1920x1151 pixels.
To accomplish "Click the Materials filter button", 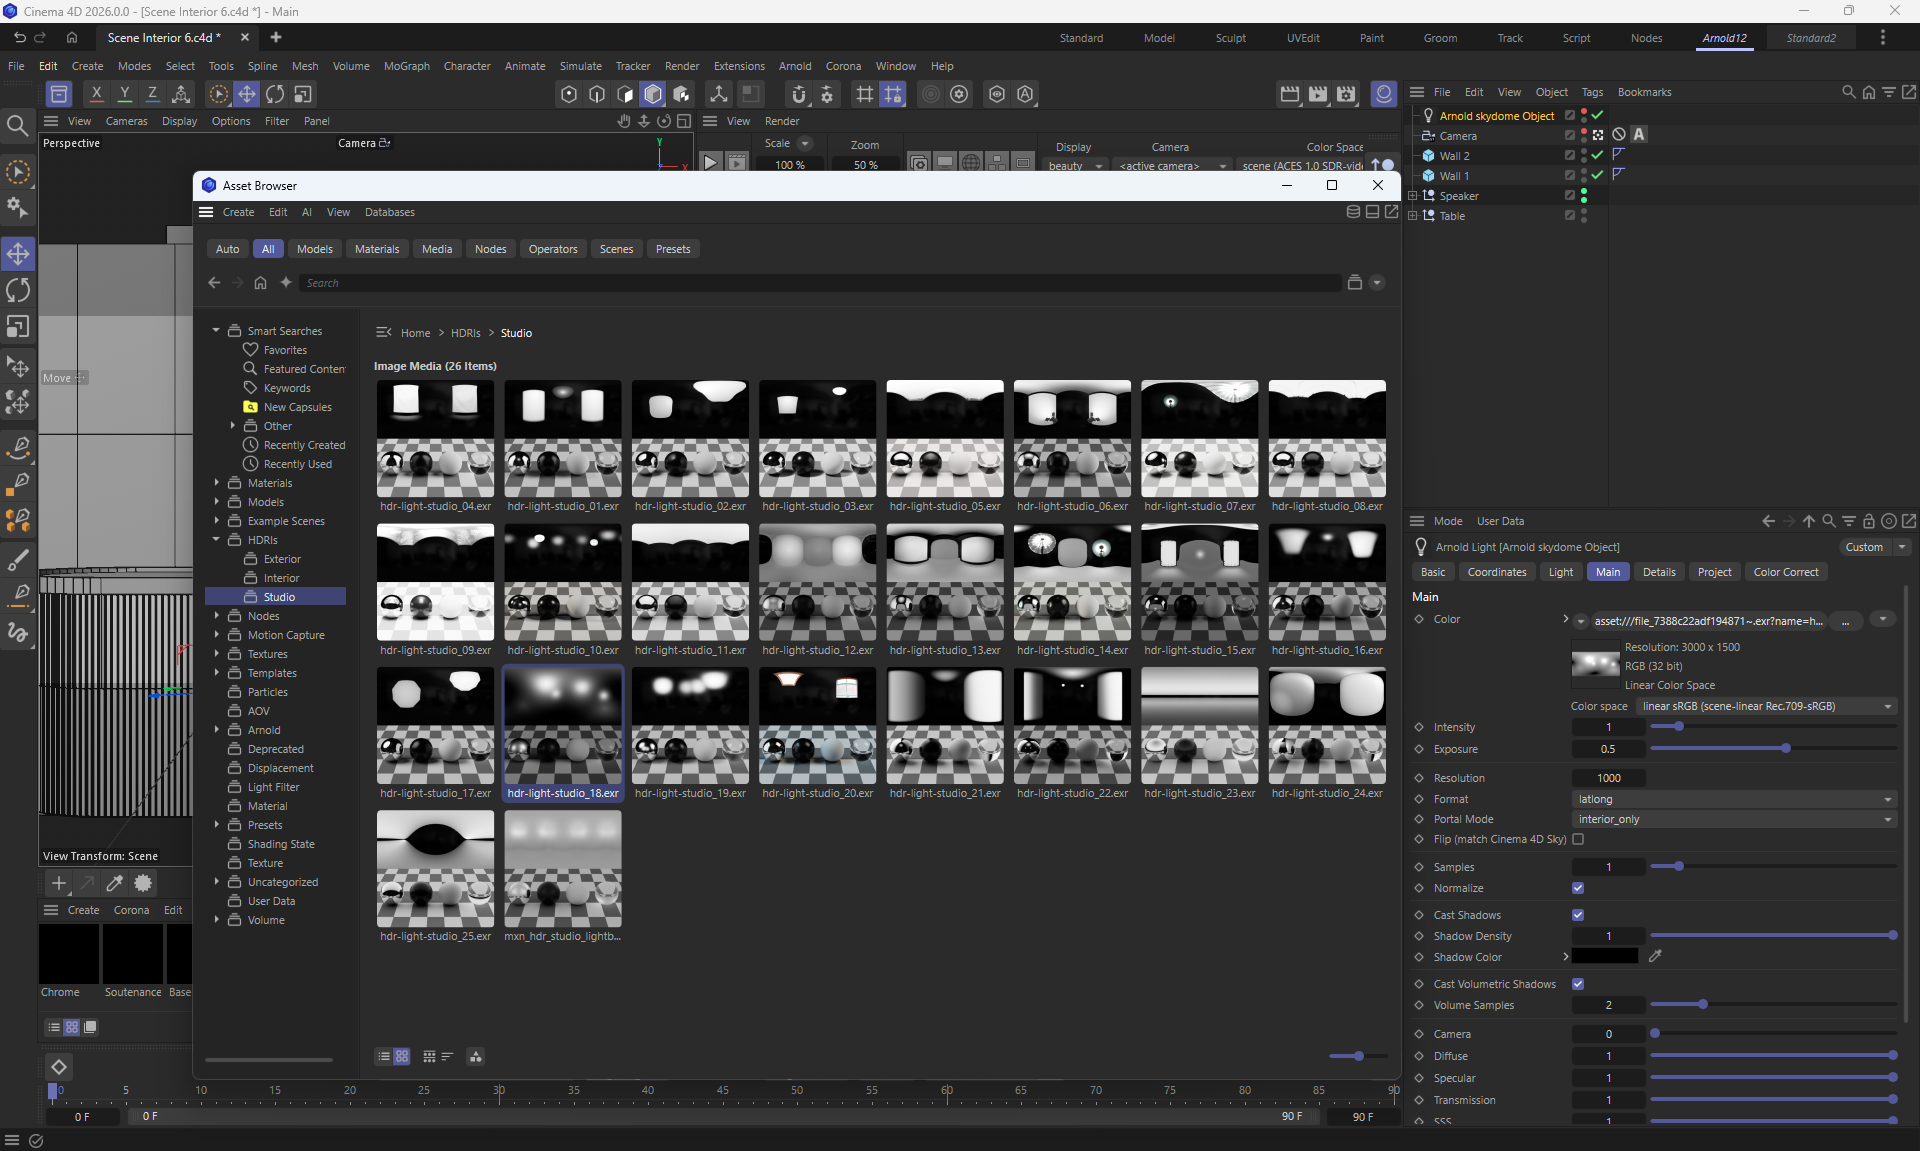I will click(376, 249).
